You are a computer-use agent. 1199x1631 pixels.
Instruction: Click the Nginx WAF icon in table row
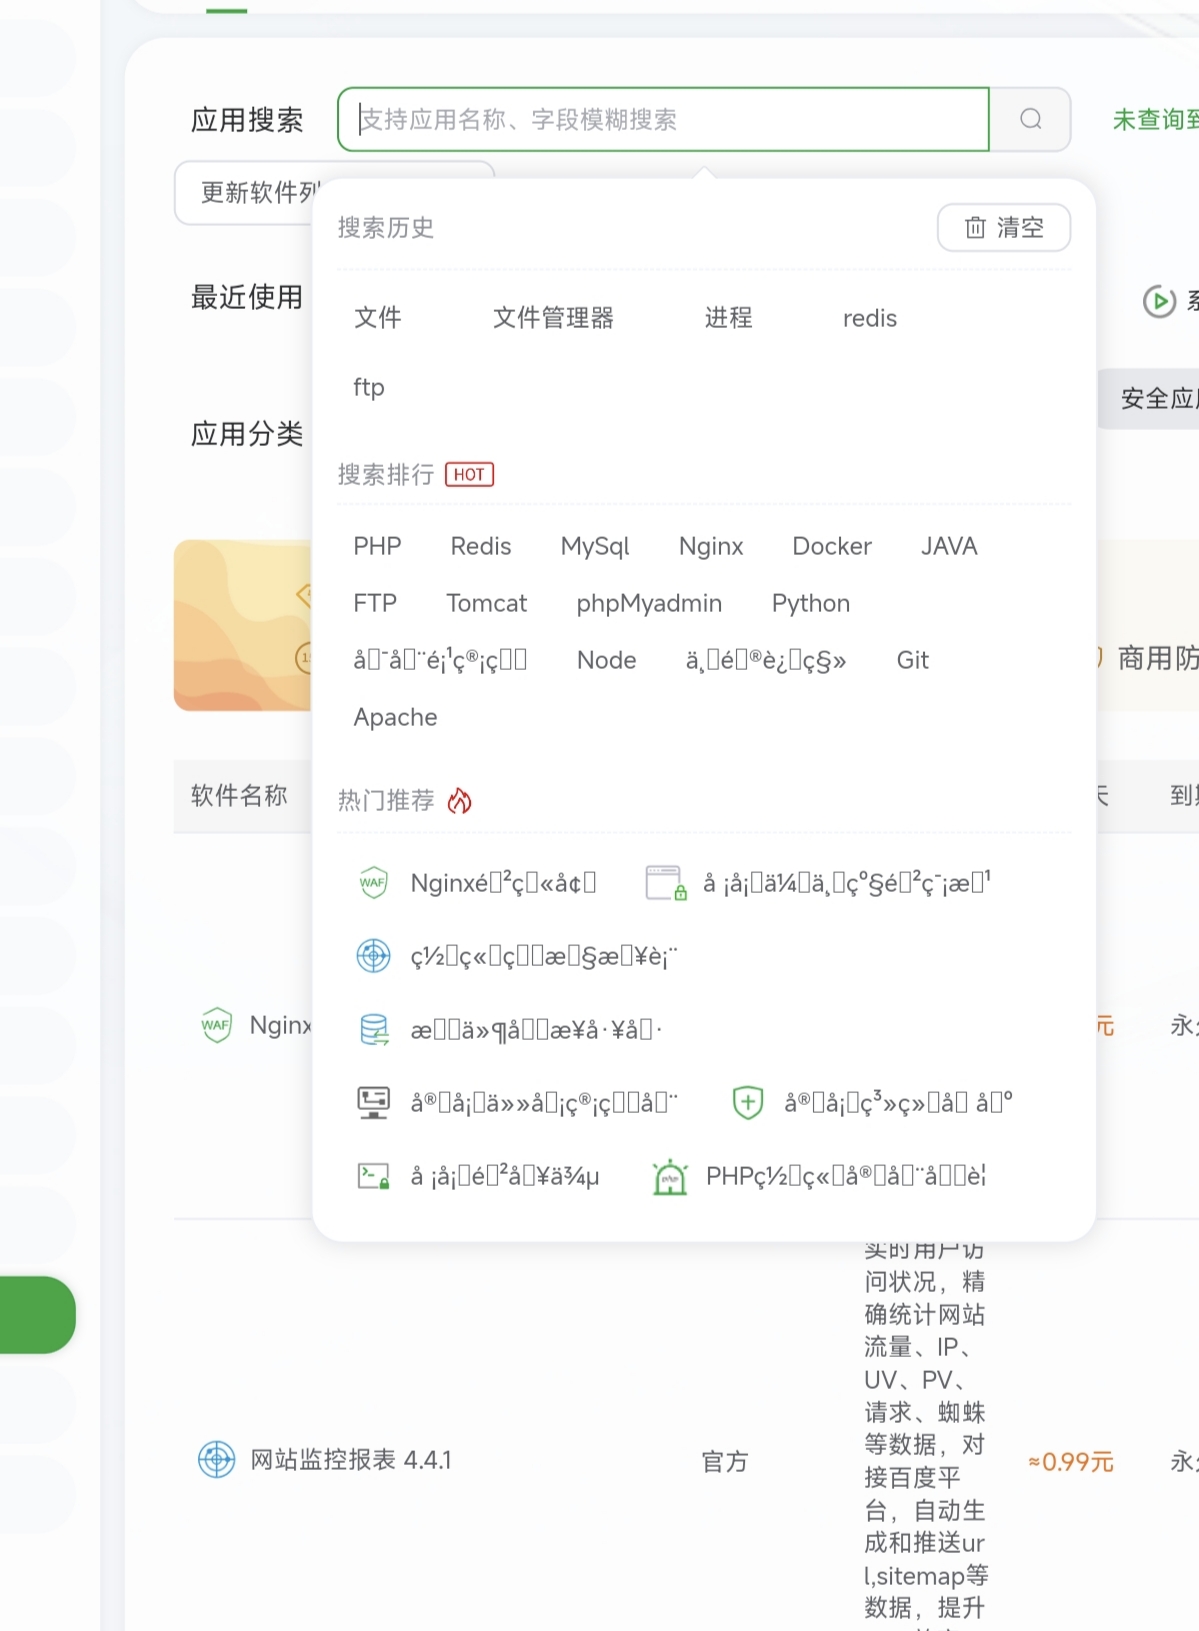216,1025
